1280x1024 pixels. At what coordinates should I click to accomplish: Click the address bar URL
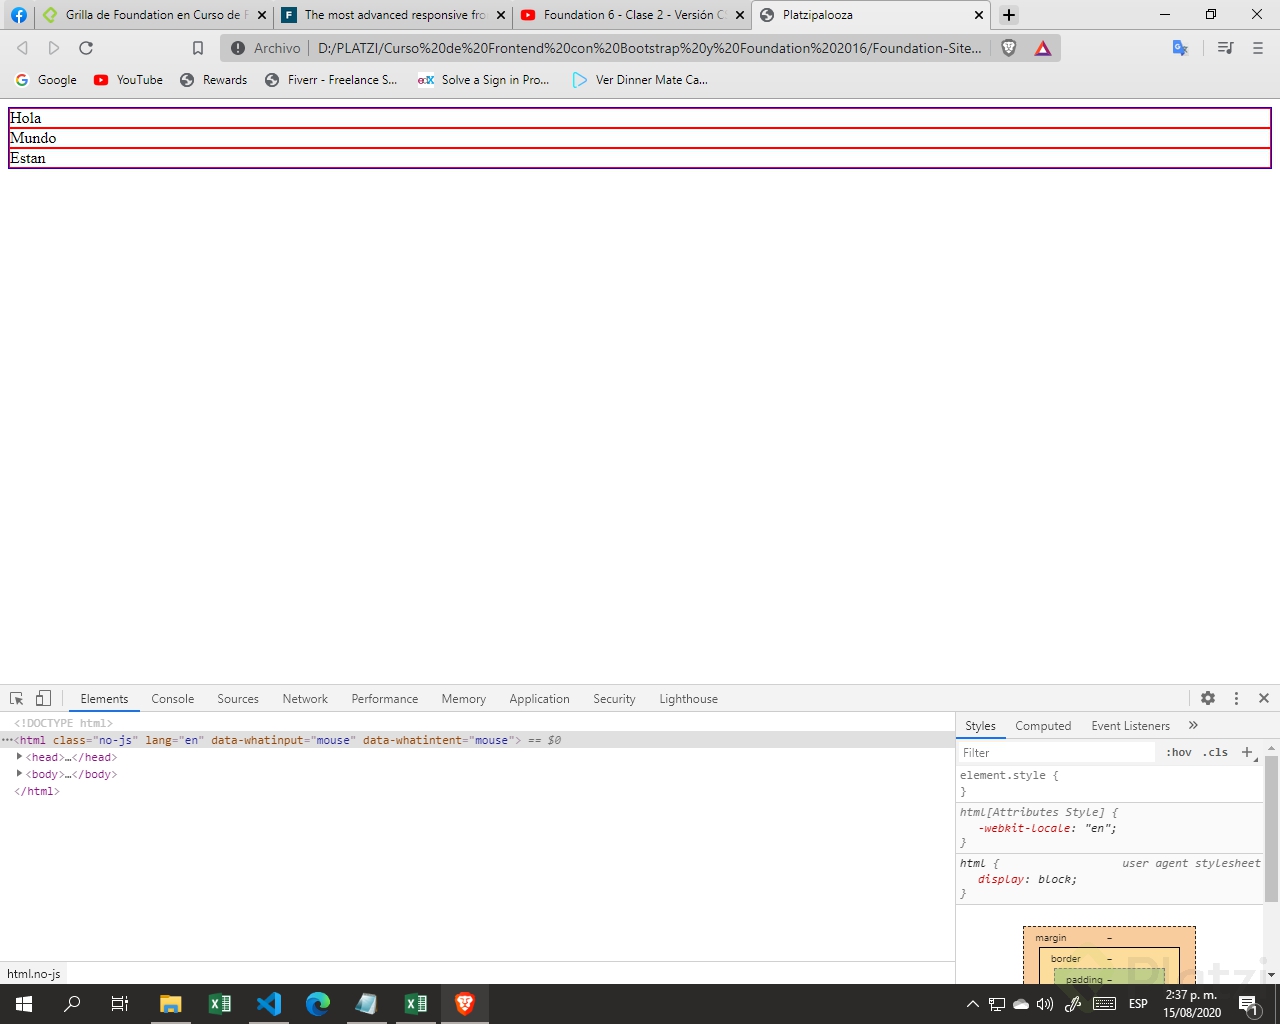(x=649, y=48)
